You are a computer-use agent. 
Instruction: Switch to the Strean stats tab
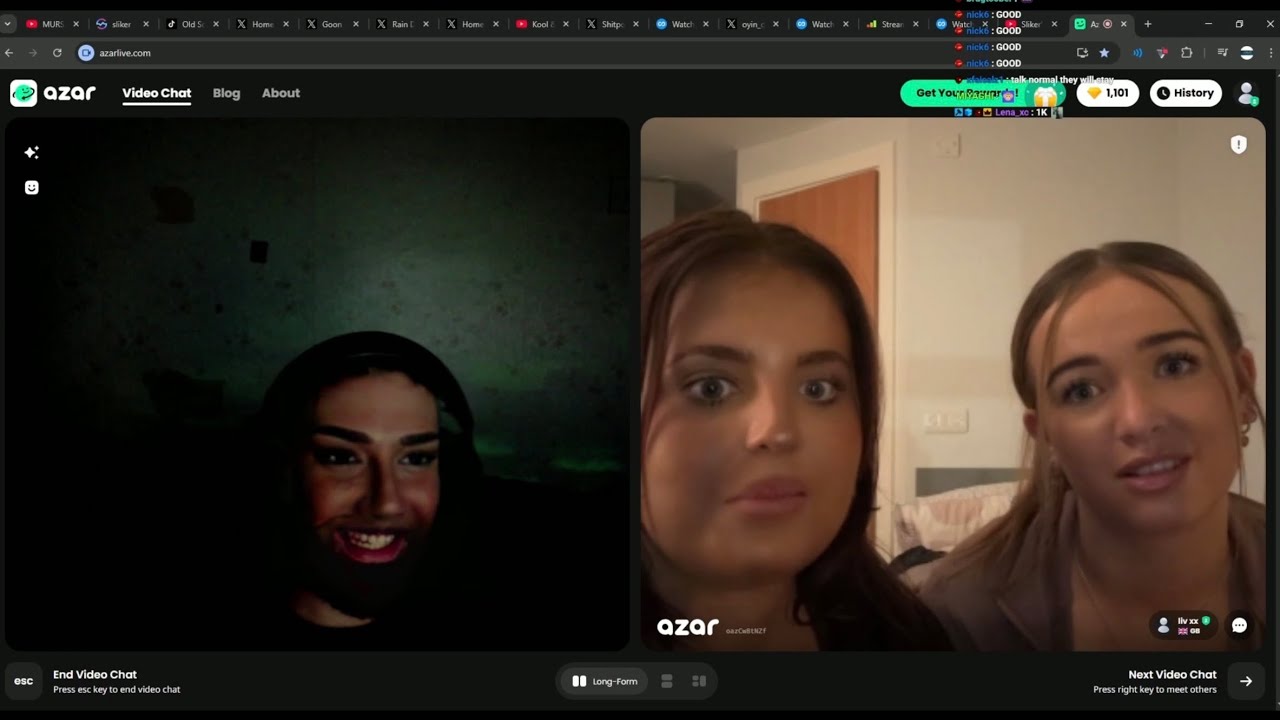pyautogui.click(x=891, y=24)
